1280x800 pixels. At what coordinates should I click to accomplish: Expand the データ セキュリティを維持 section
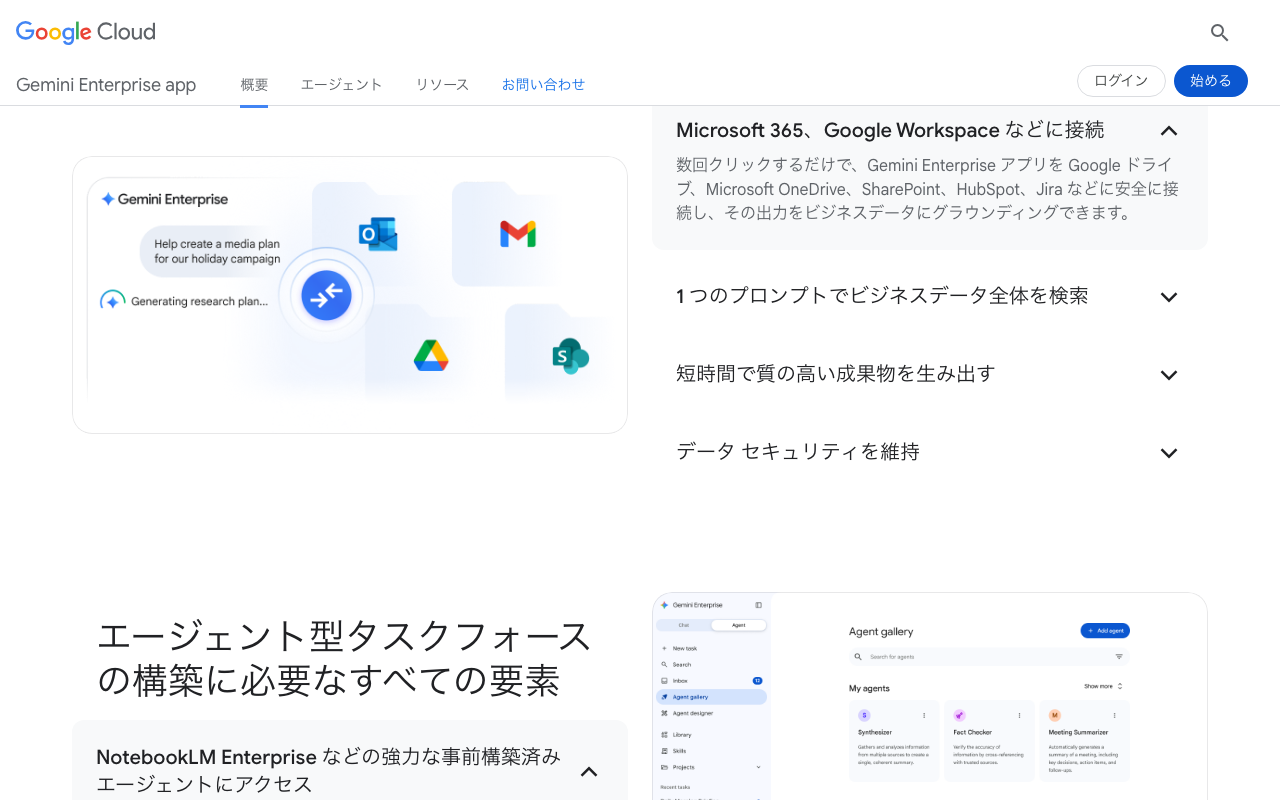click(1169, 453)
